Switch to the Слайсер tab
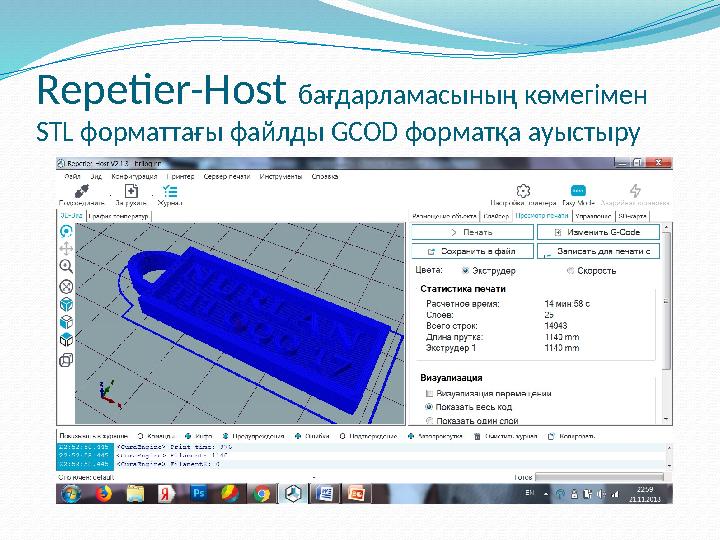720x540 pixels. (496, 216)
